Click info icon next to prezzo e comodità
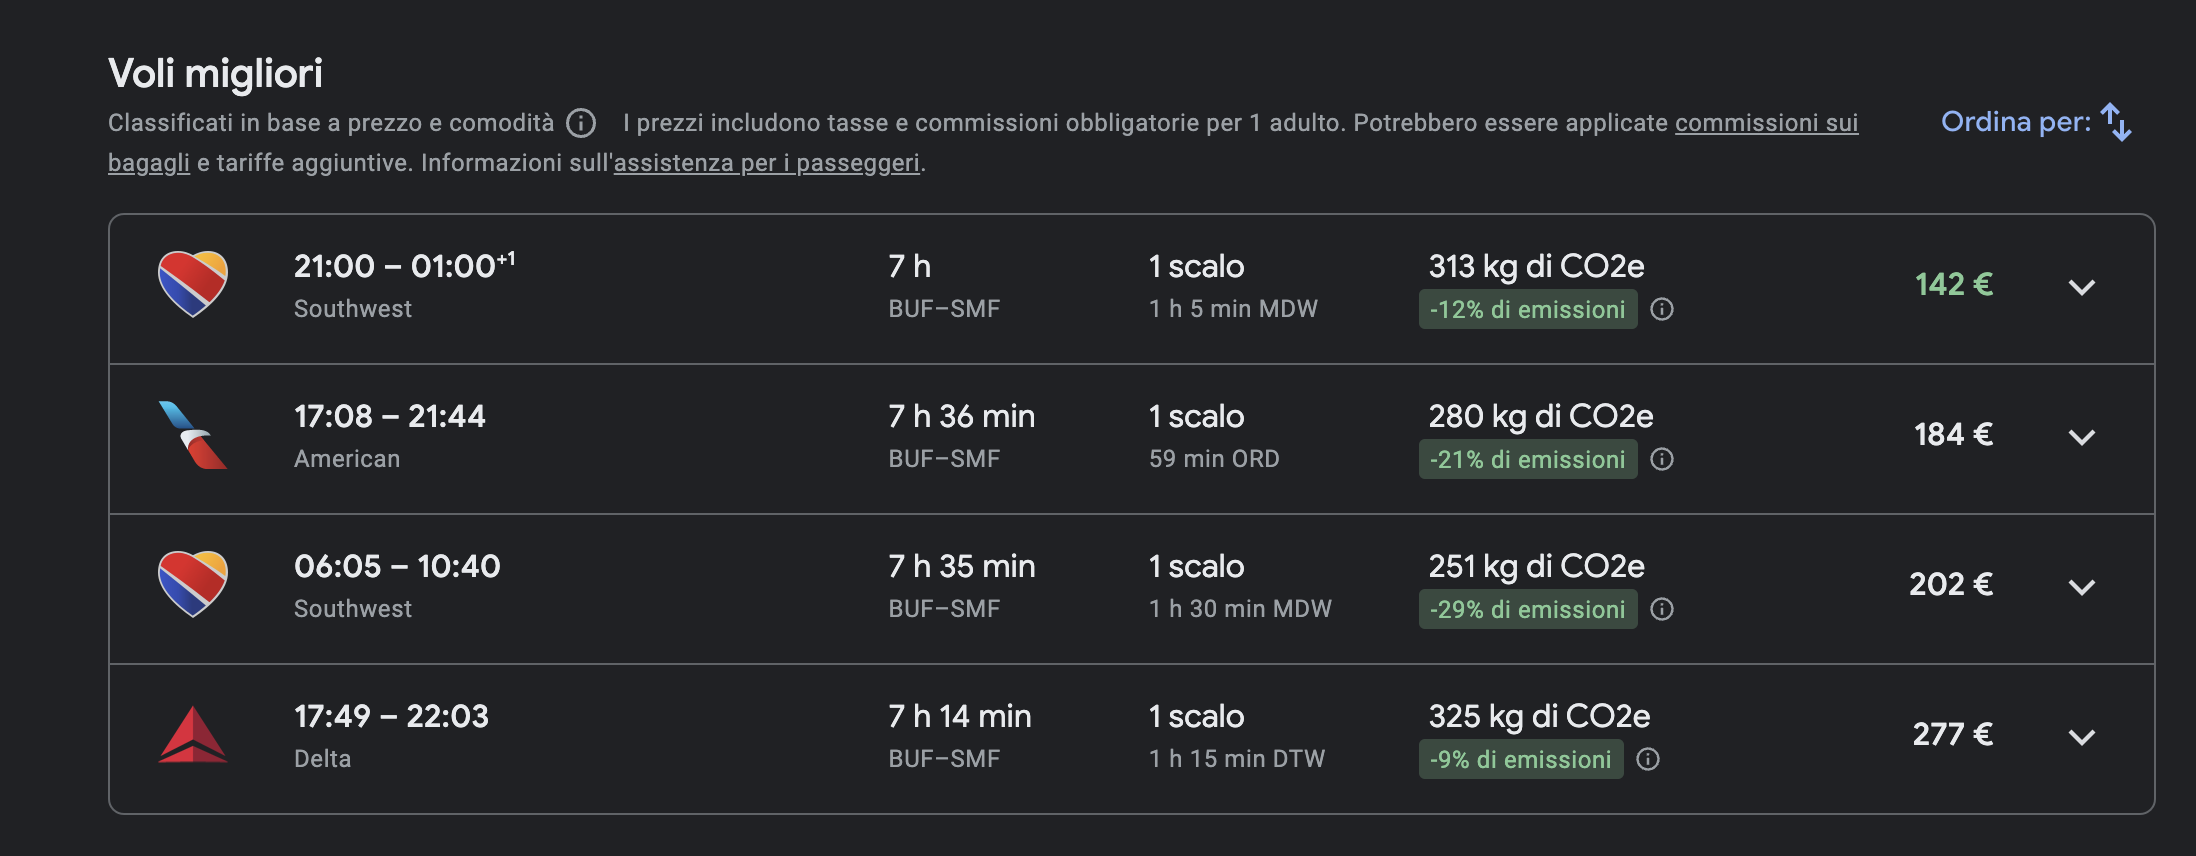This screenshot has height=856, width=2196. tap(581, 123)
